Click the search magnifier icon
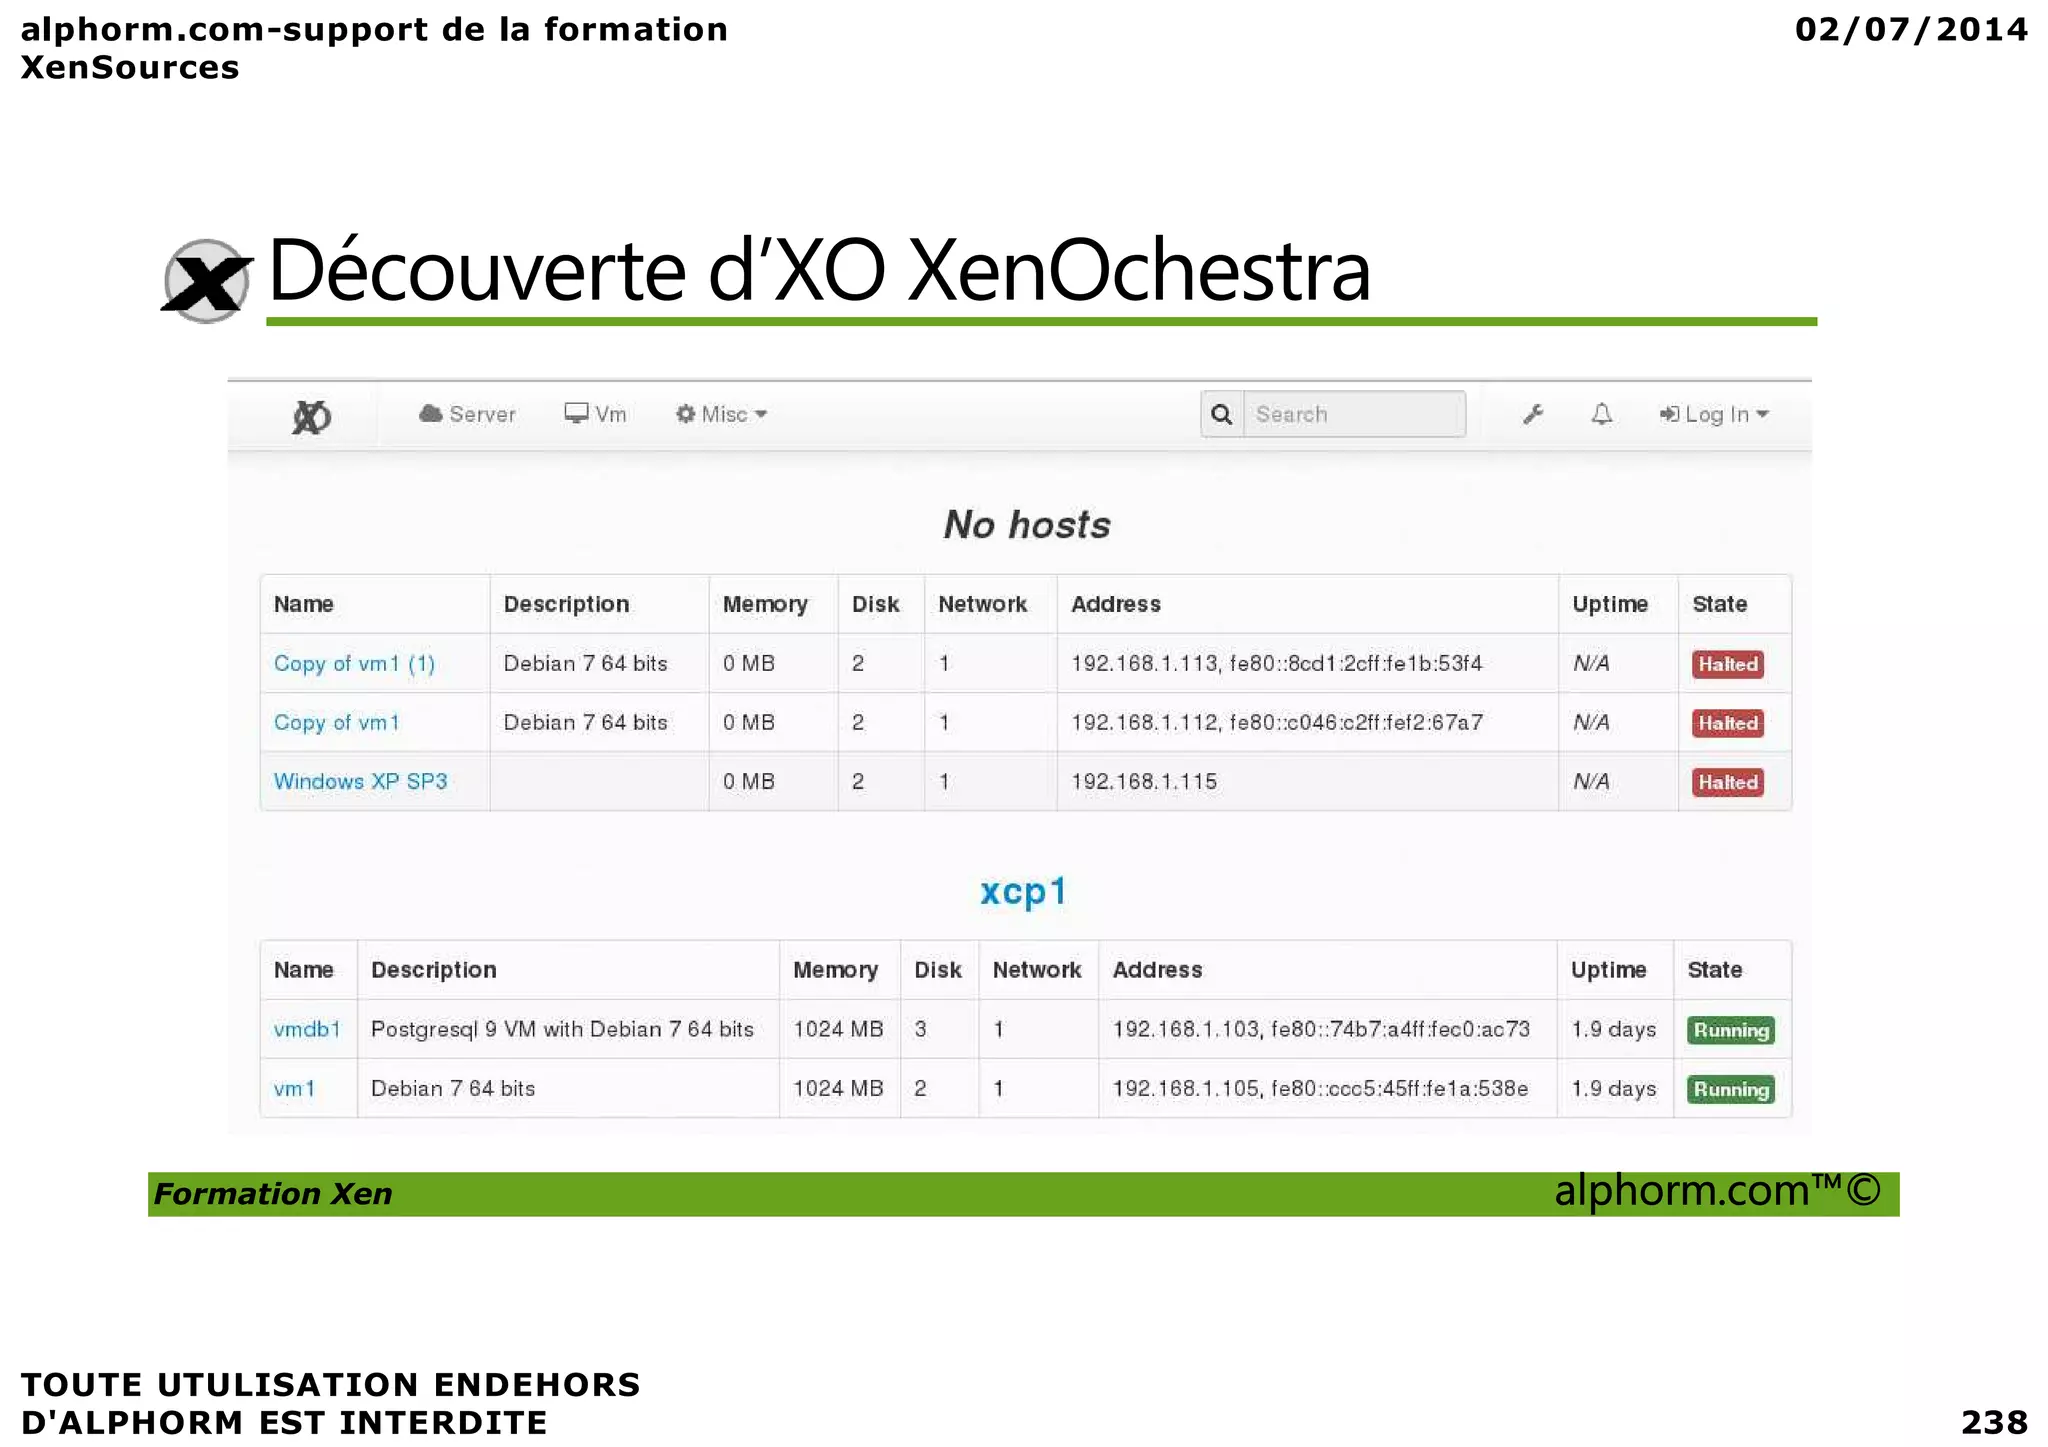The width and height of the screenshot is (2048, 1447). click(x=1222, y=414)
